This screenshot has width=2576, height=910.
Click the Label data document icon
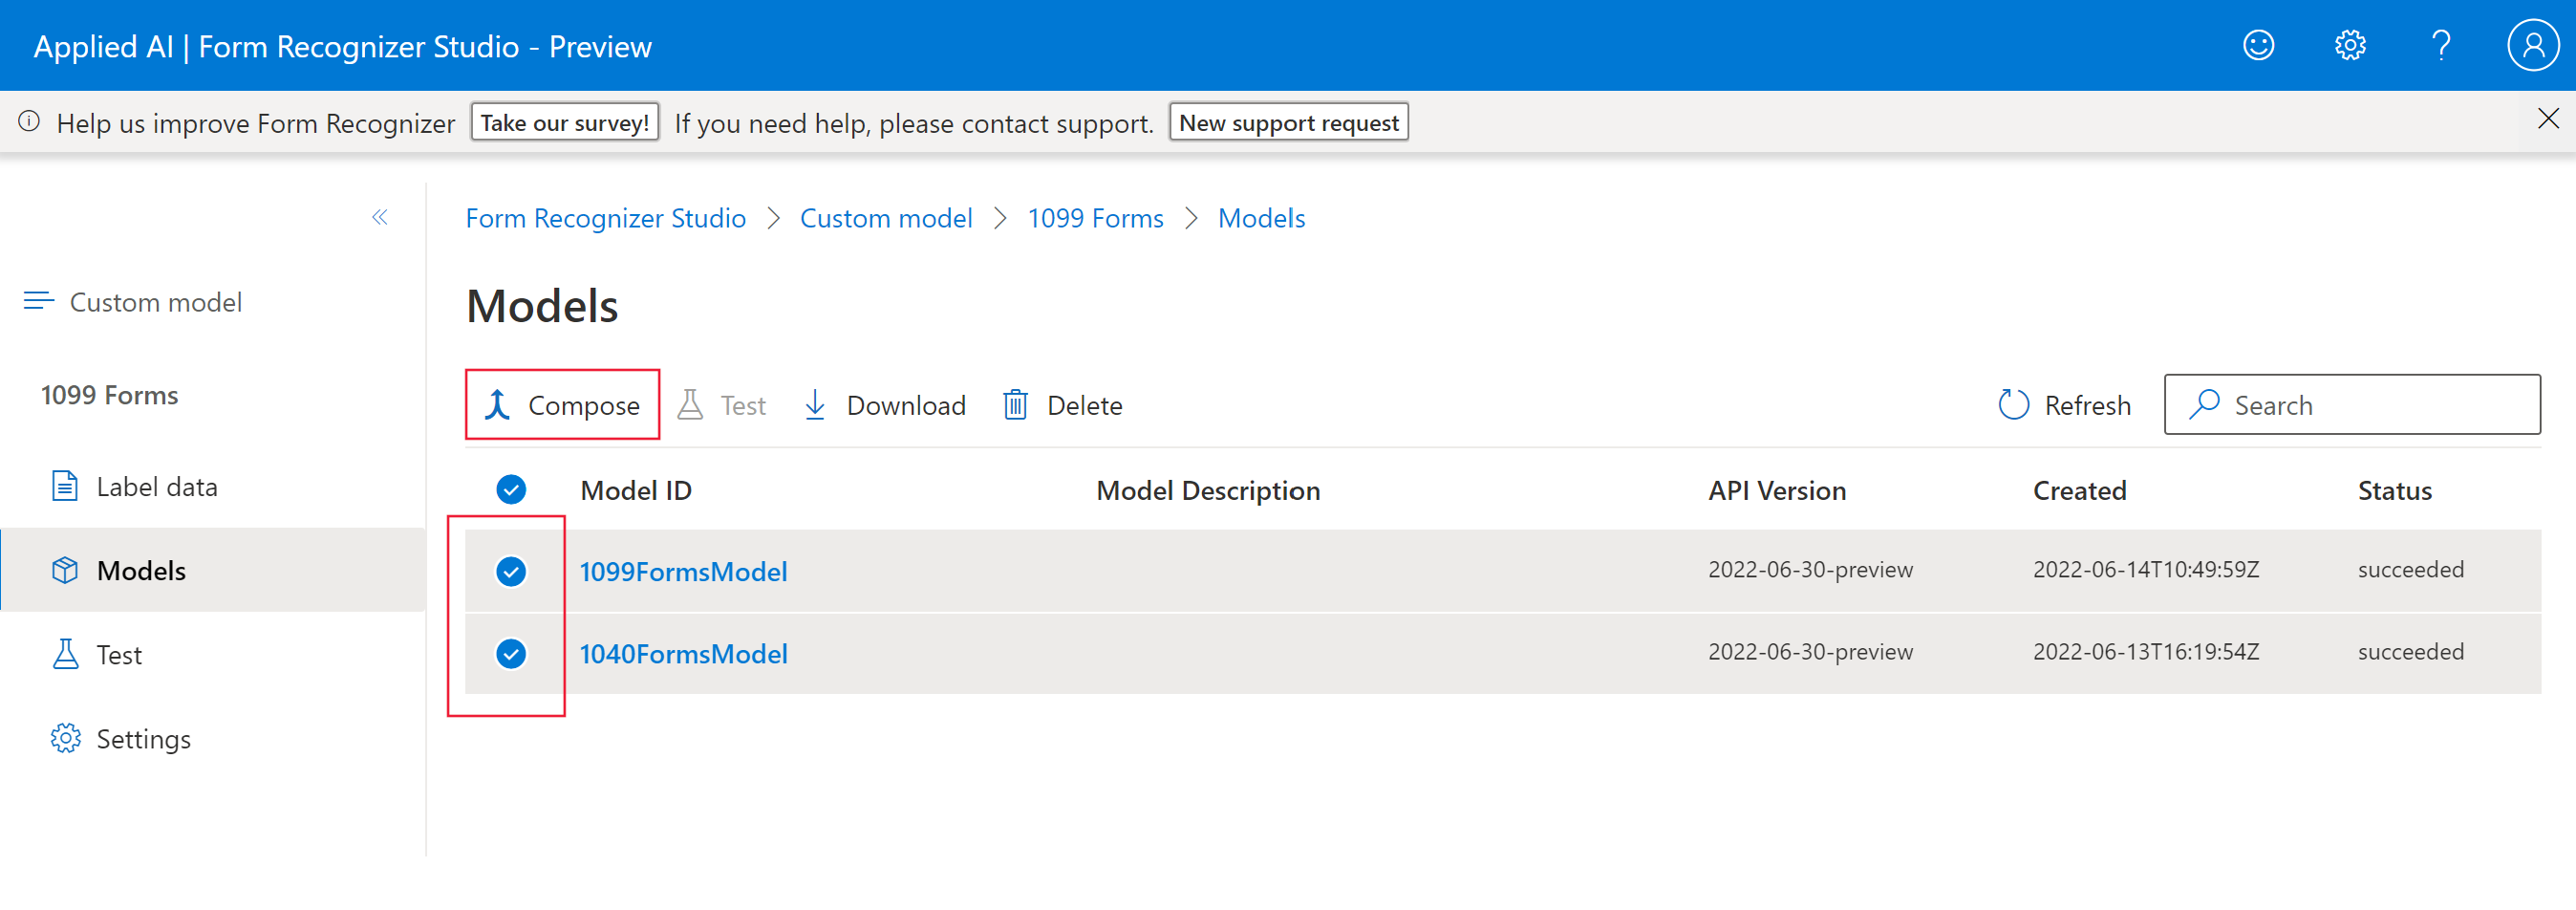(x=65, y=486)
